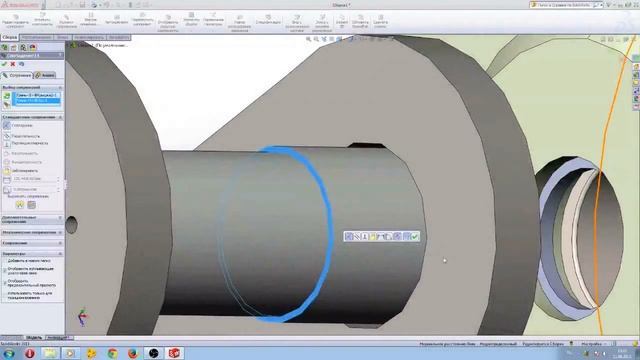Select the Tangent standard mate type
640x360 pixels.
tap(21, 153)
